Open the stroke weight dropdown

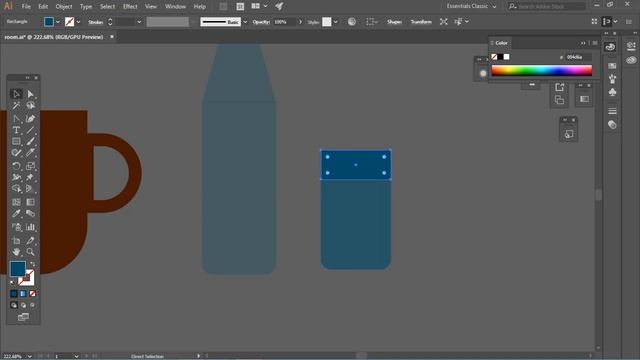[x=139, y=22]
